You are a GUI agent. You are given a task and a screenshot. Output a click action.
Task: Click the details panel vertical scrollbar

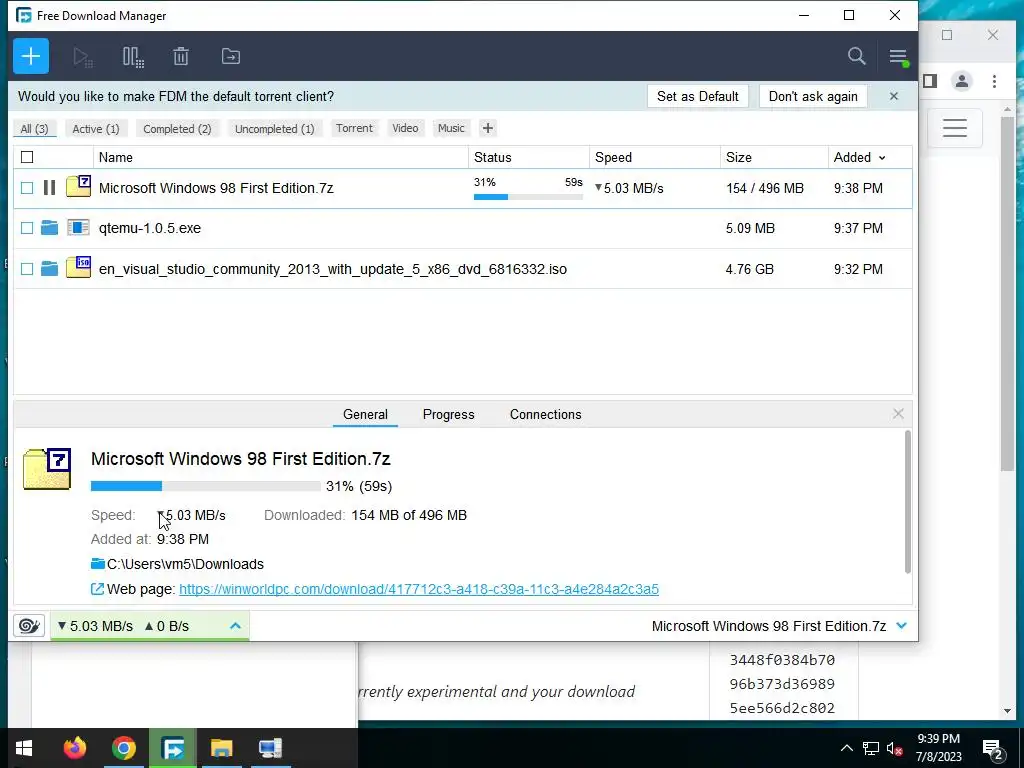(907, 502)
